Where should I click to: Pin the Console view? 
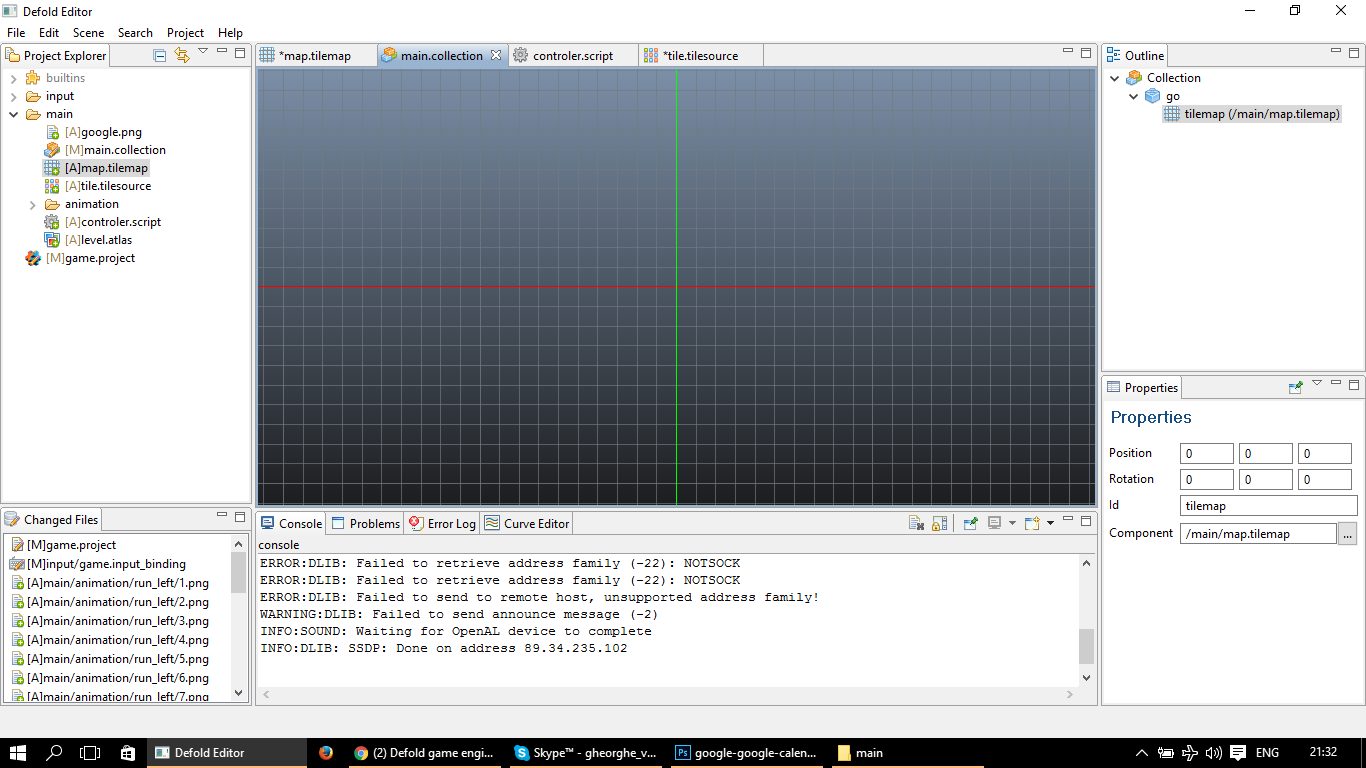coord(970,523)
